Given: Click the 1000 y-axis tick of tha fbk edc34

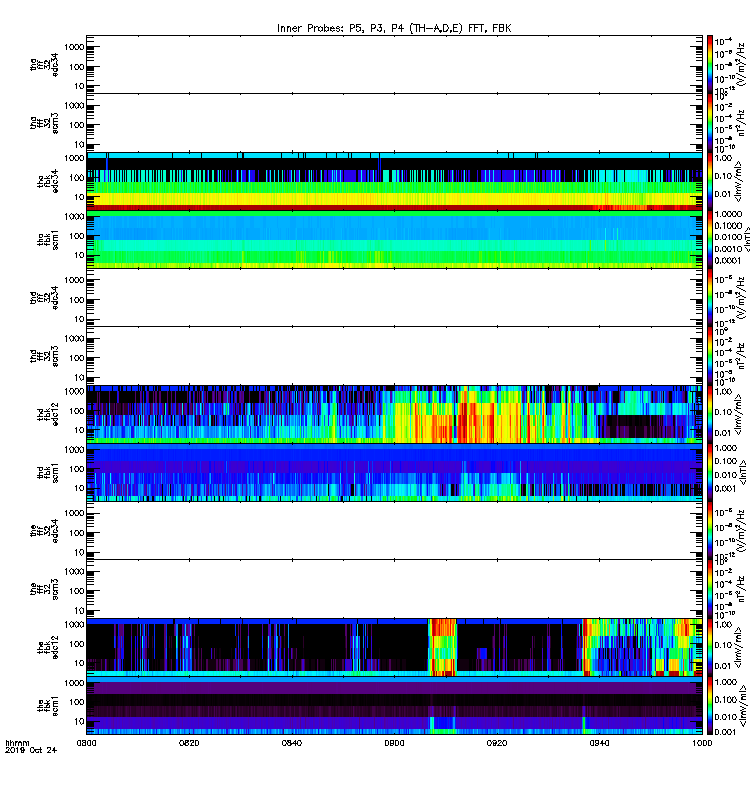Looking at the screenshot, I should pyautogui.click(x=74, y=158).
